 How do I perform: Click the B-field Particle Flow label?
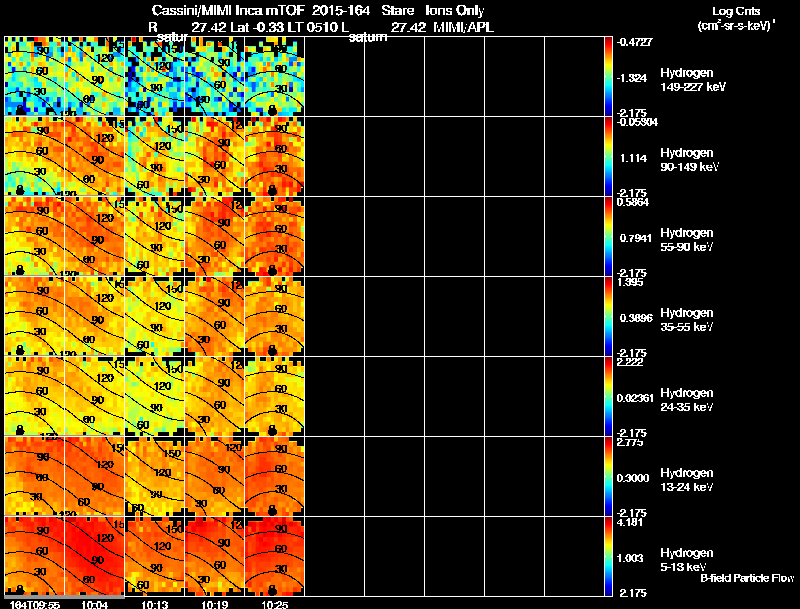[x=747, y=578]
